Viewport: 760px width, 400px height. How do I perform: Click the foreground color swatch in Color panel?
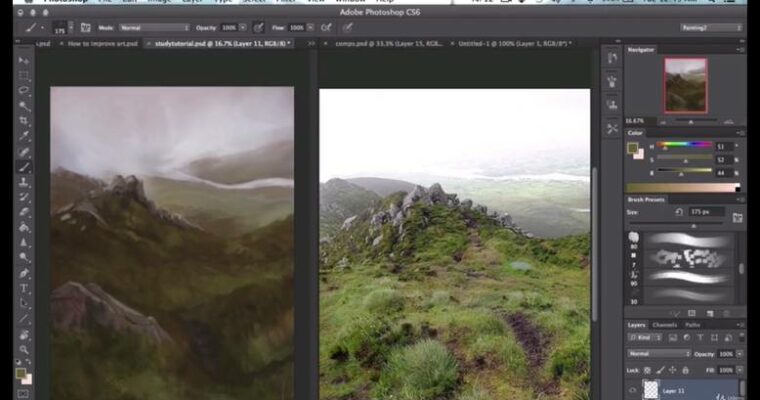tap(632, 148)
